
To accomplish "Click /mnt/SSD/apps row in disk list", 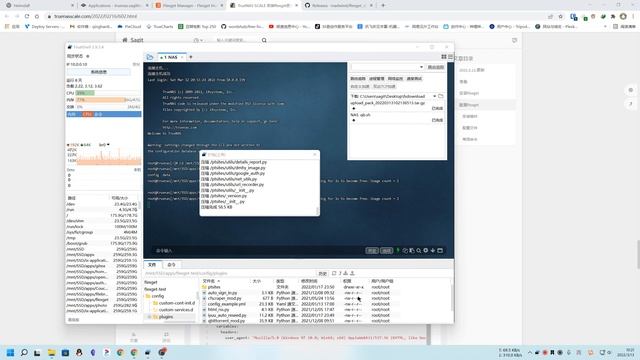I will [x=103, y=255].
